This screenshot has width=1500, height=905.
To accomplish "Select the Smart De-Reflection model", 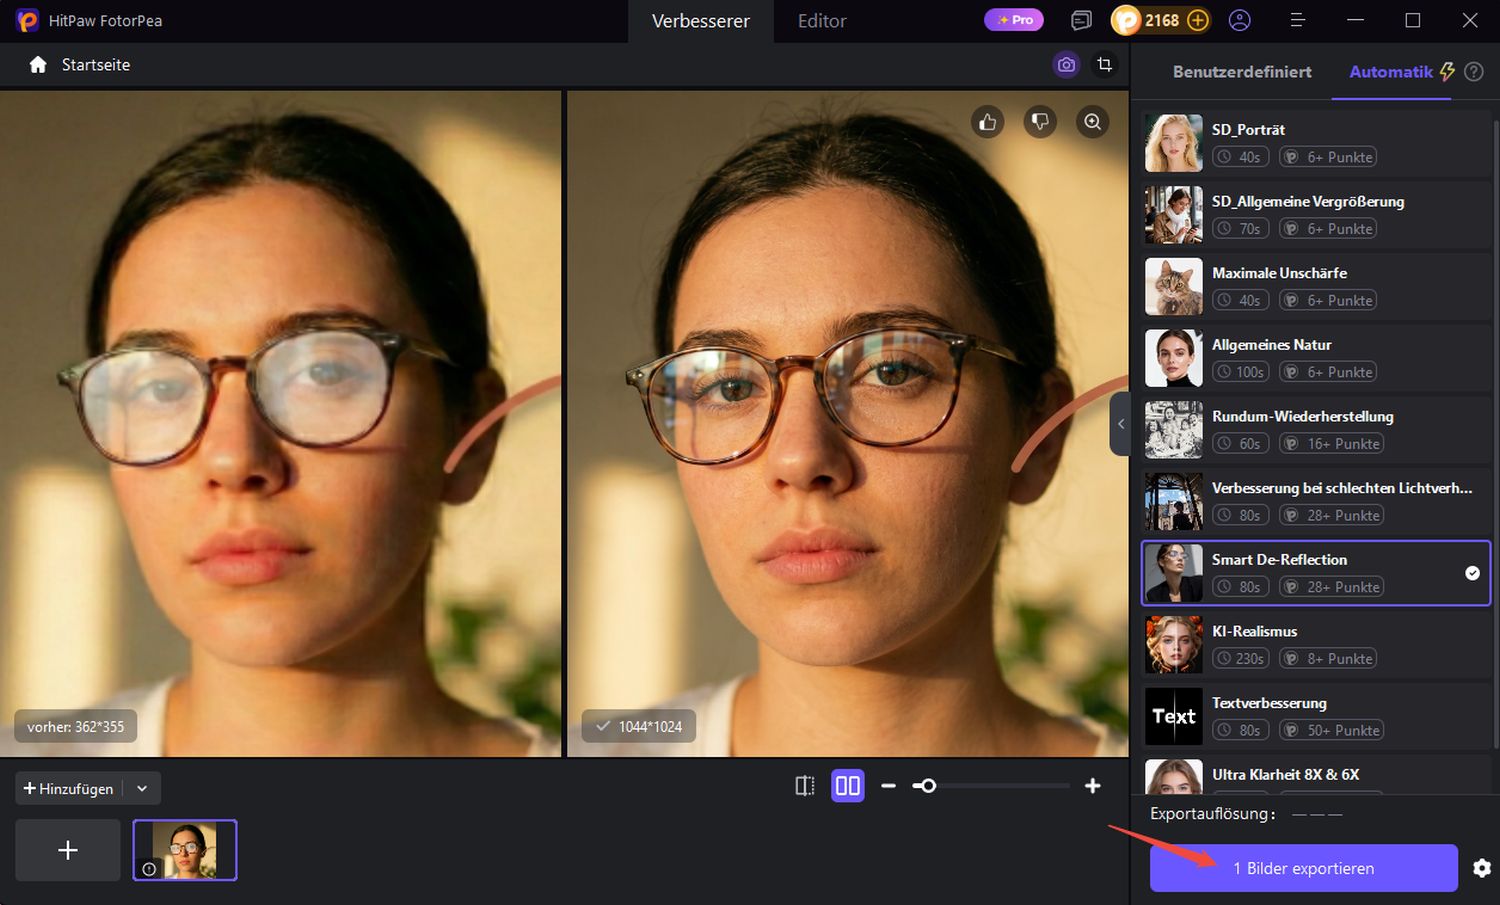I will (1316, 573).
